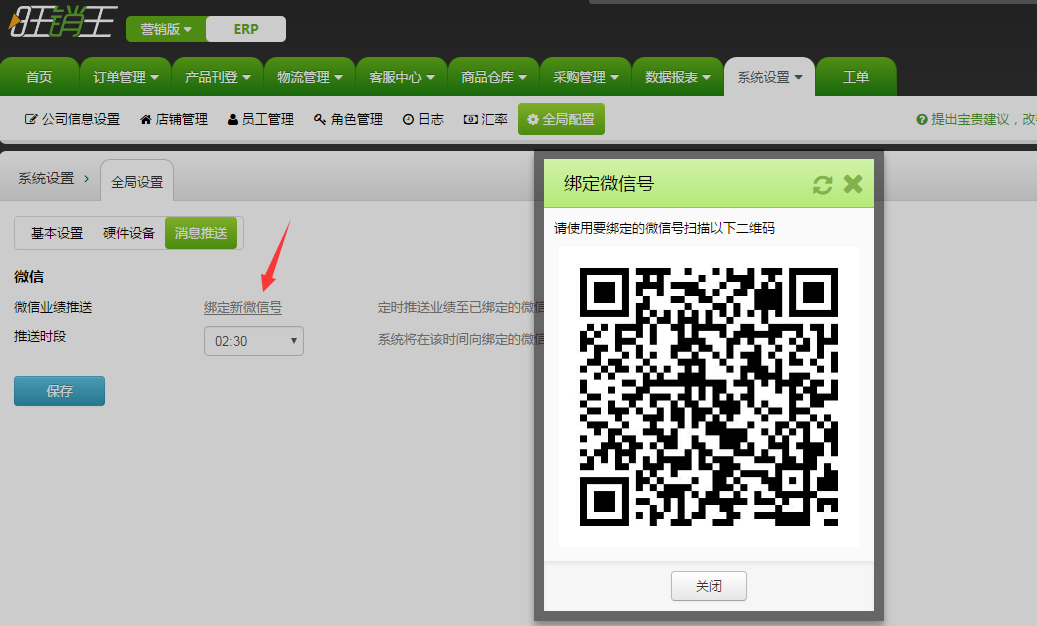The height and width of the screenshot is (626, 1037).
Task: Expand the 采购管理 menu
Action: click(585, 77)
